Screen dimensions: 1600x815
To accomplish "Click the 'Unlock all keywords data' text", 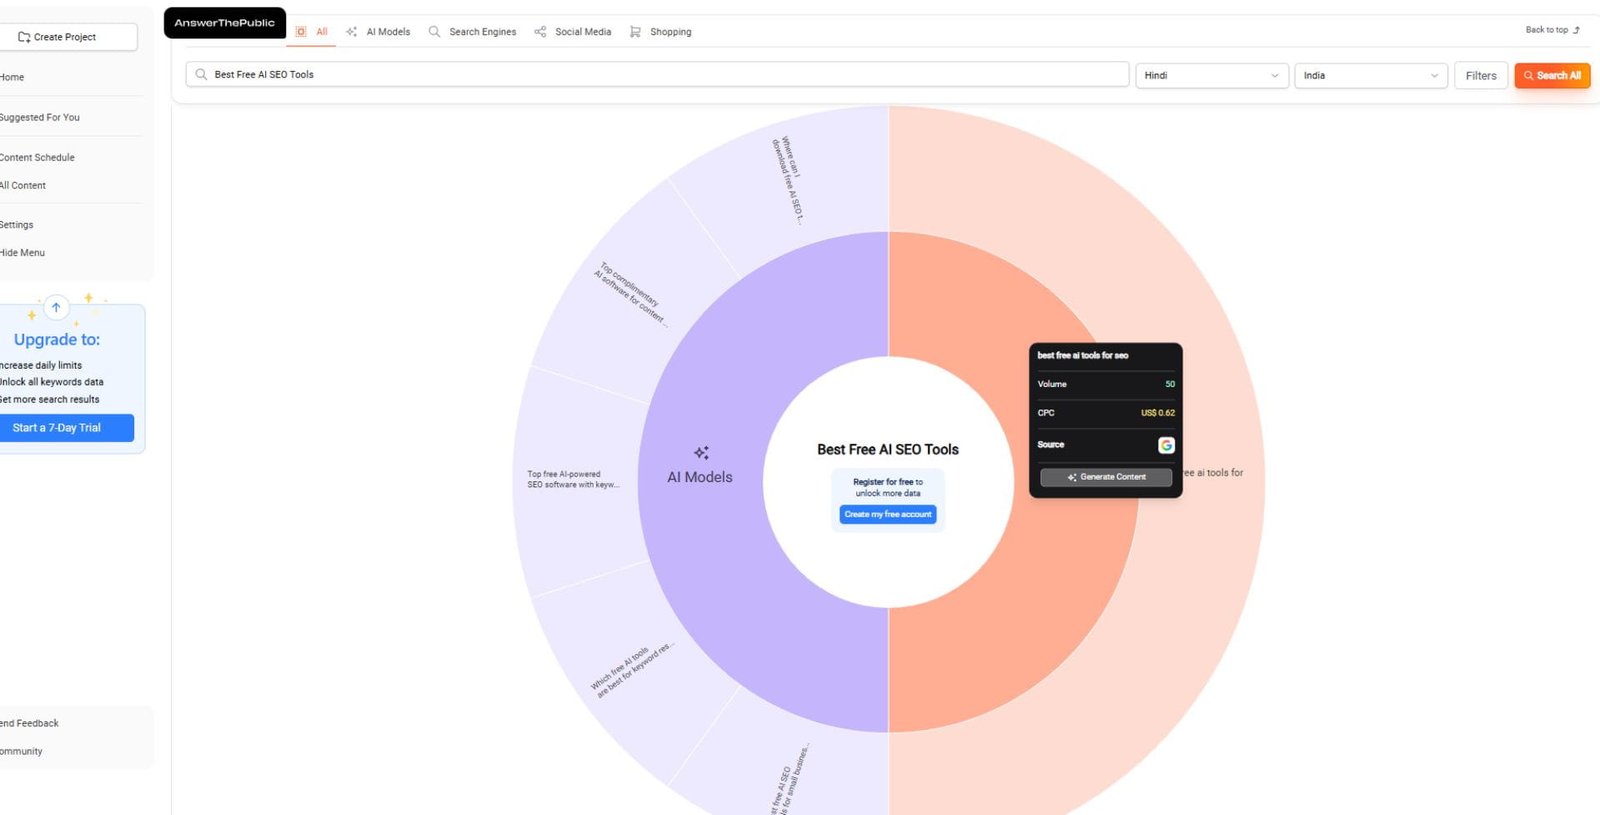I will pos(51,382).
